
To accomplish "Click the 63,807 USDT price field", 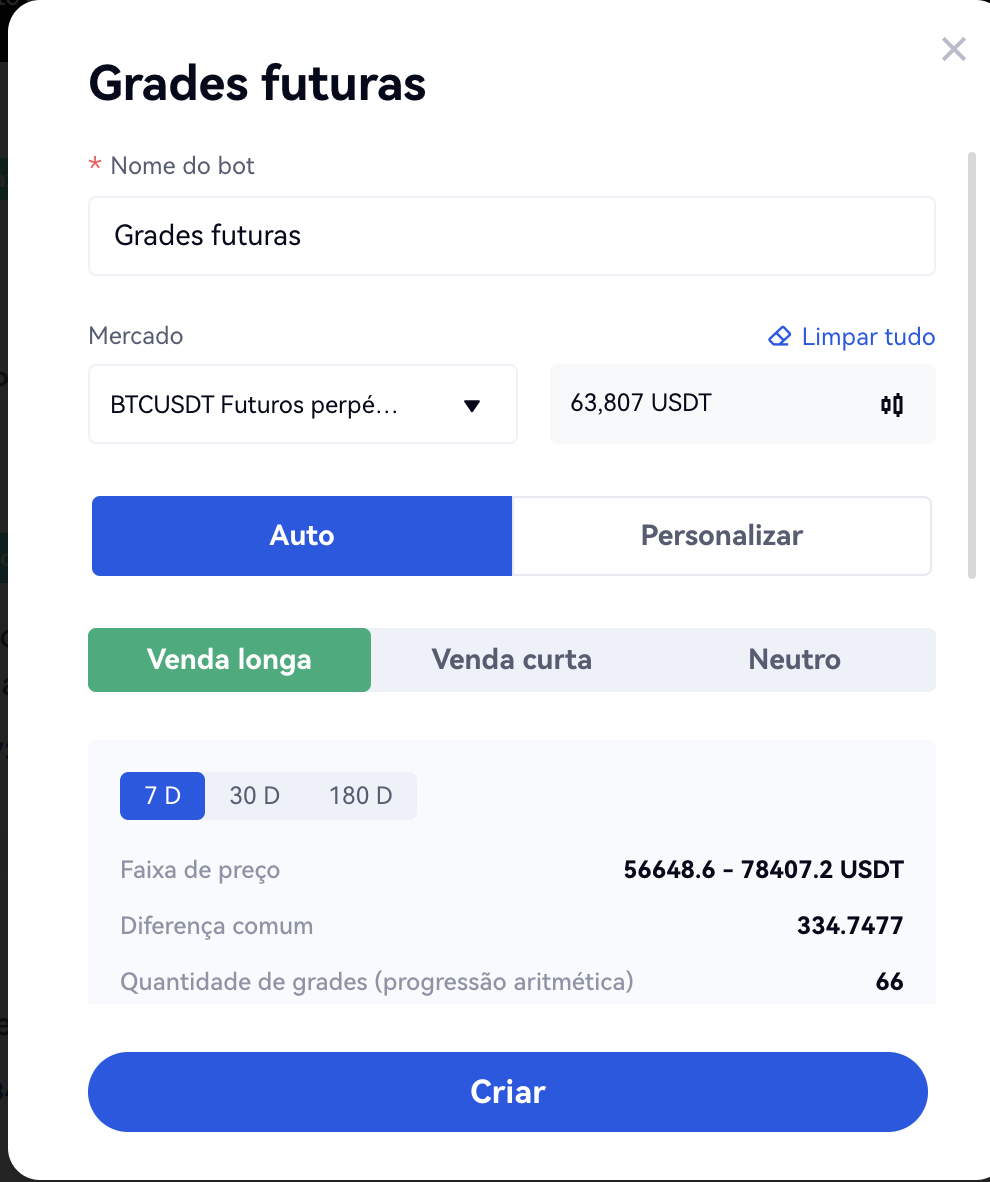I will (700, 404).
